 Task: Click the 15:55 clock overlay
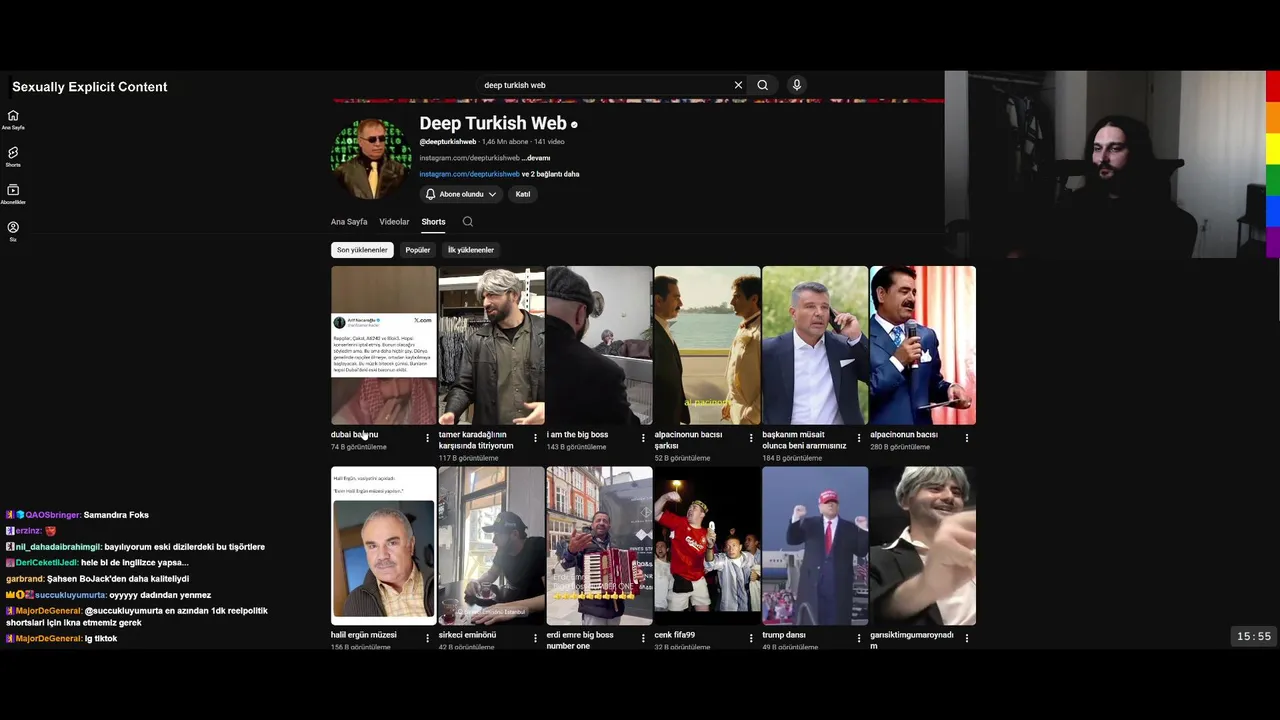1254,636
